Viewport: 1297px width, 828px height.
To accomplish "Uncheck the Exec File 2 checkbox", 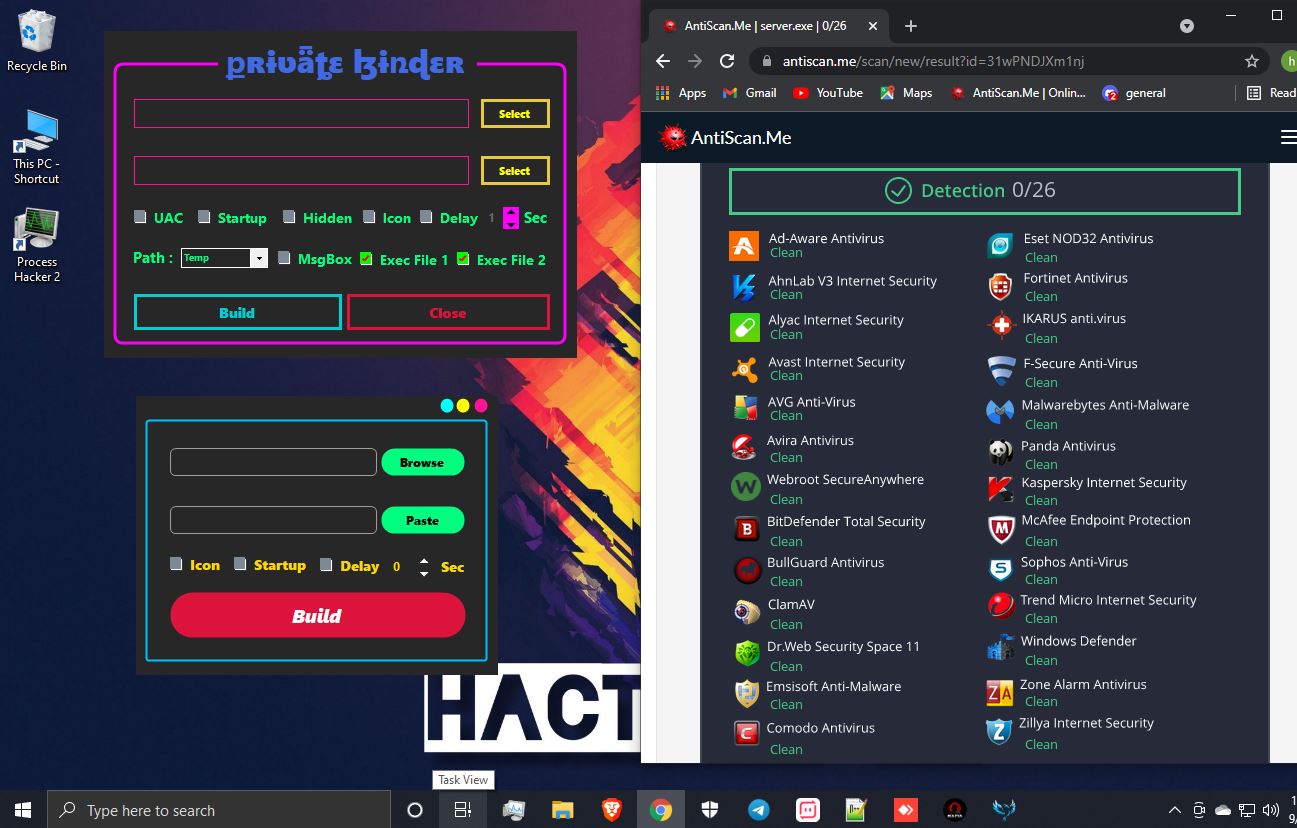I will 463,258.
